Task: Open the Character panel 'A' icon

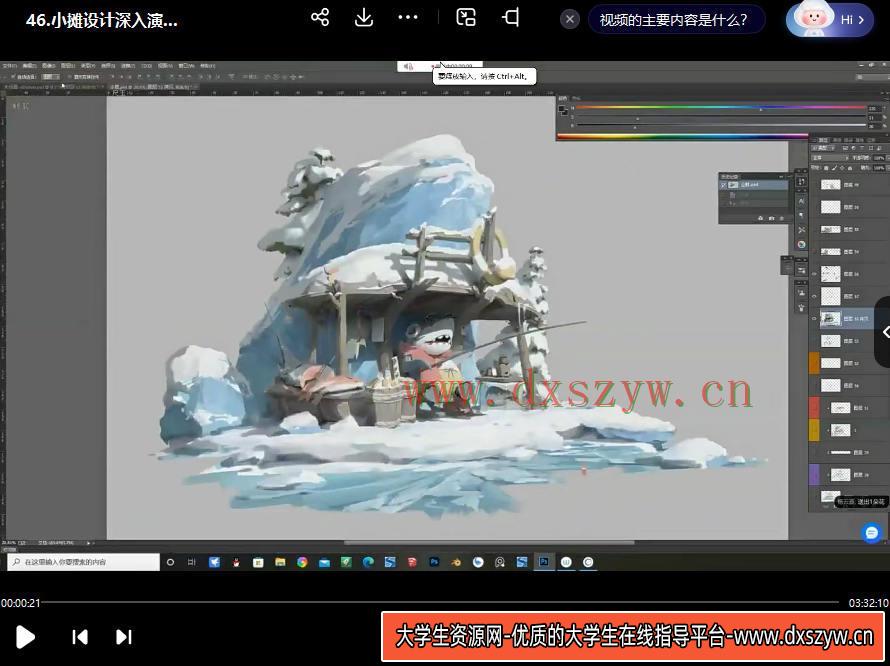Action: tap(801, 200)
